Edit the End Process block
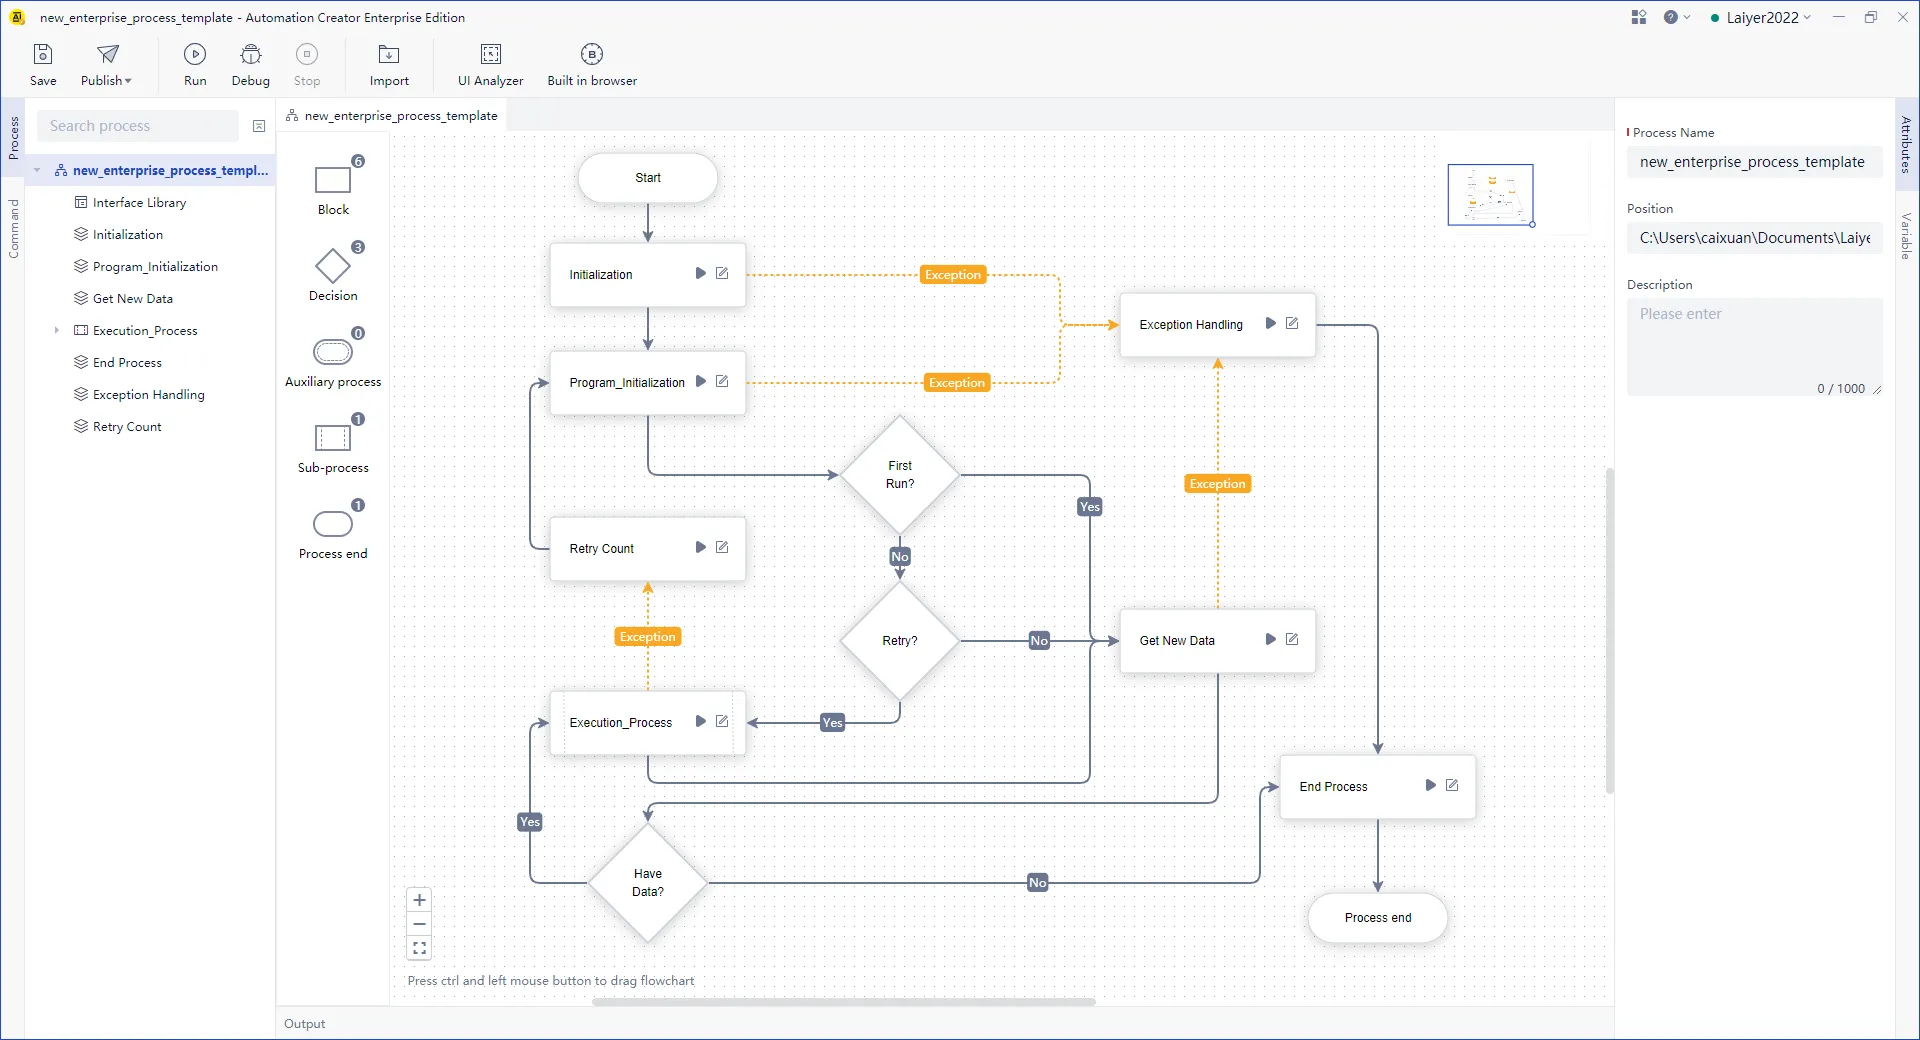 coord(1452,785)
